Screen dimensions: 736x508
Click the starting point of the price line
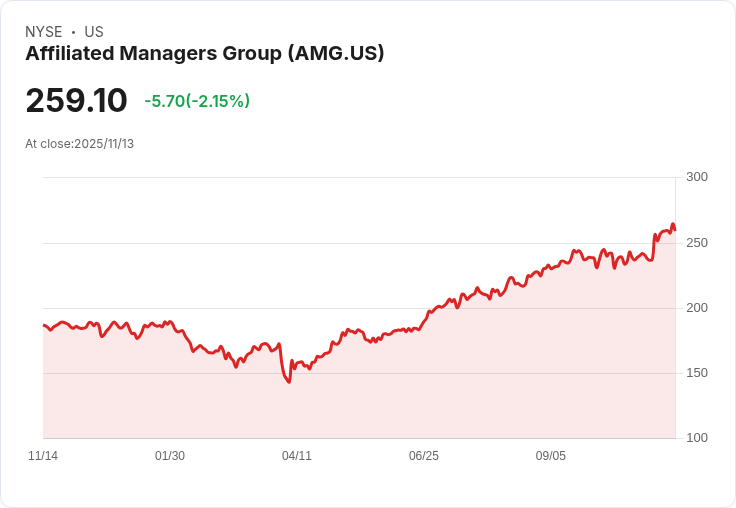[x=44, y=325]
